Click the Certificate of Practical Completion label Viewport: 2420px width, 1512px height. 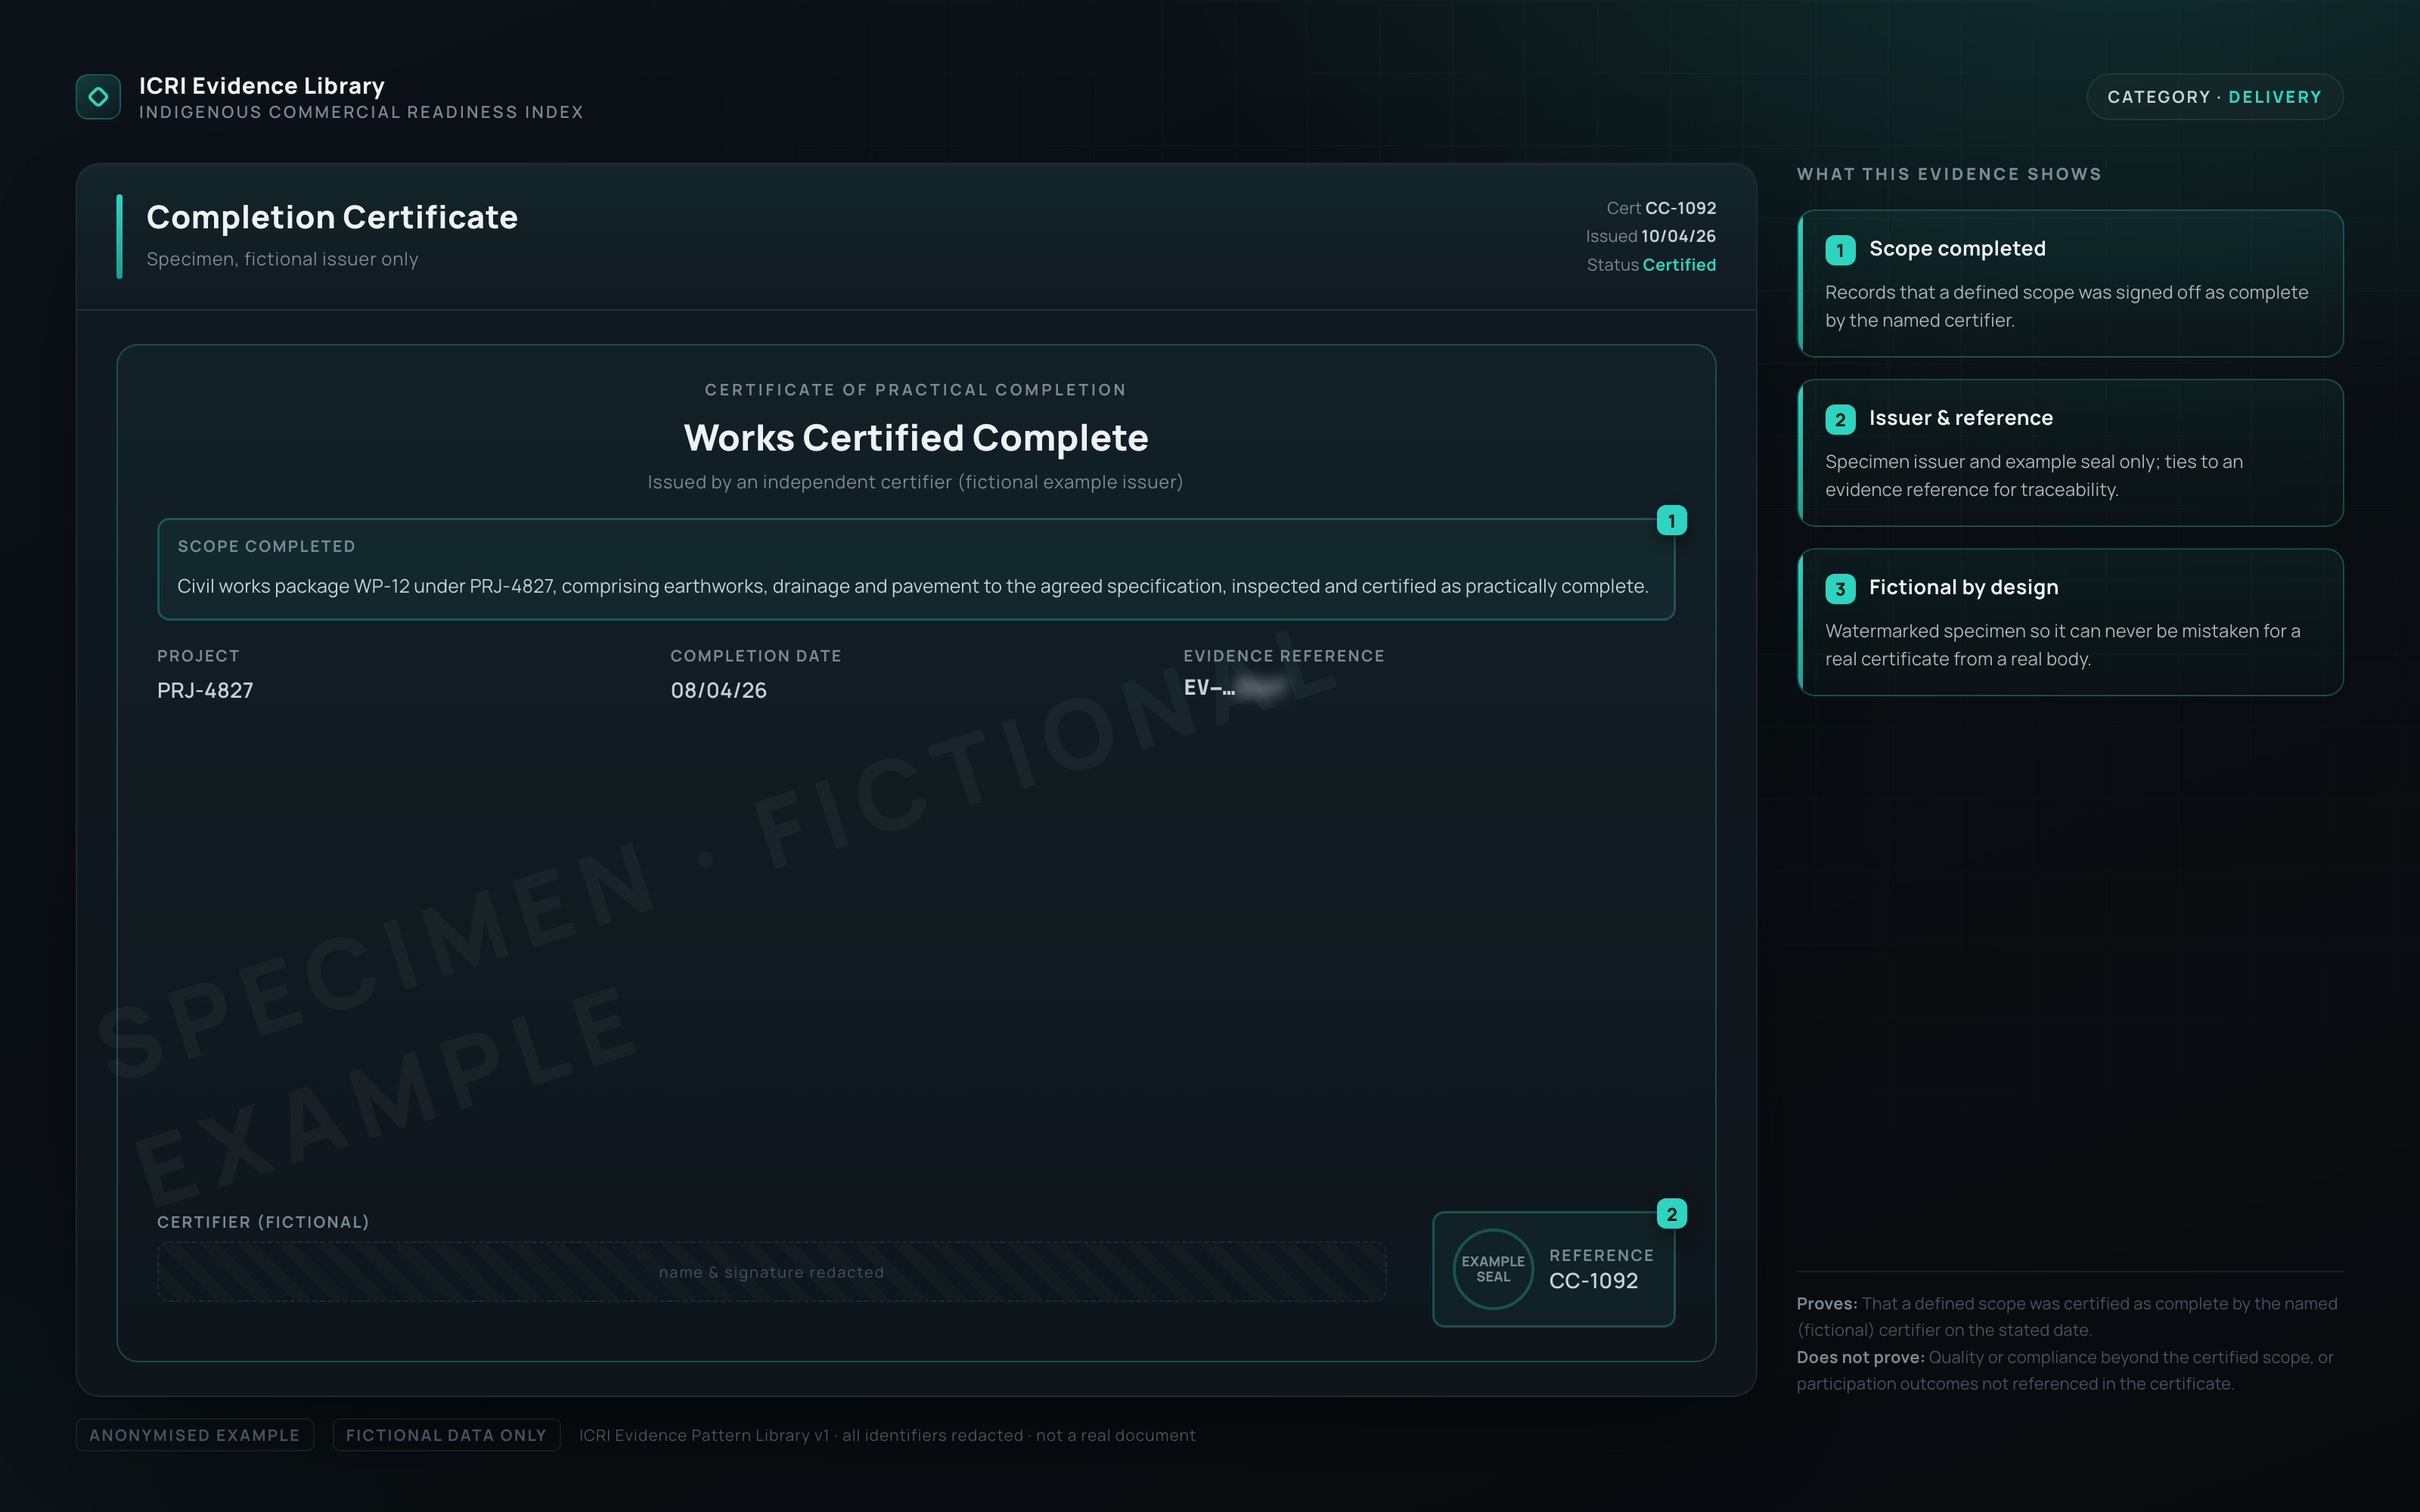[x=916, y=390]
